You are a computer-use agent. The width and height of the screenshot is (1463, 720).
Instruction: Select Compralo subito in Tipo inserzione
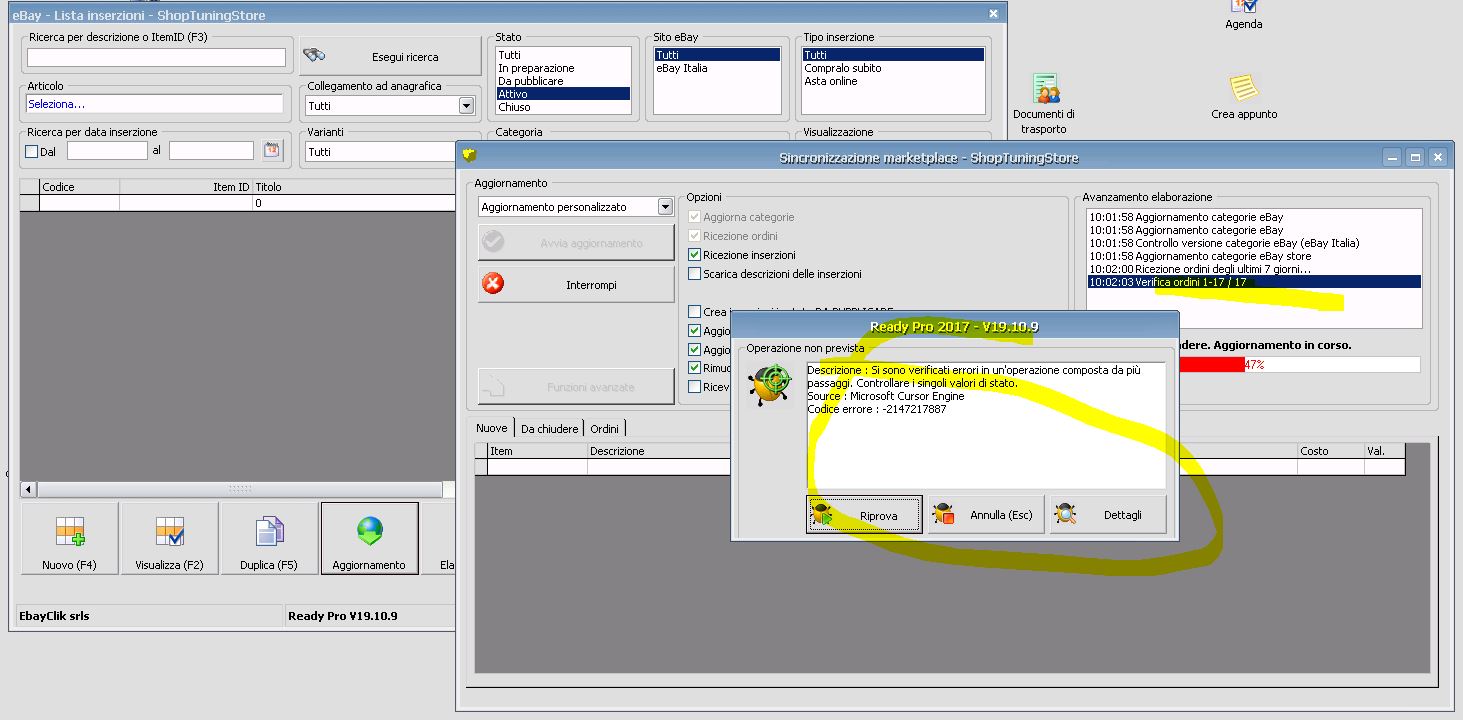tap(894, 68)
